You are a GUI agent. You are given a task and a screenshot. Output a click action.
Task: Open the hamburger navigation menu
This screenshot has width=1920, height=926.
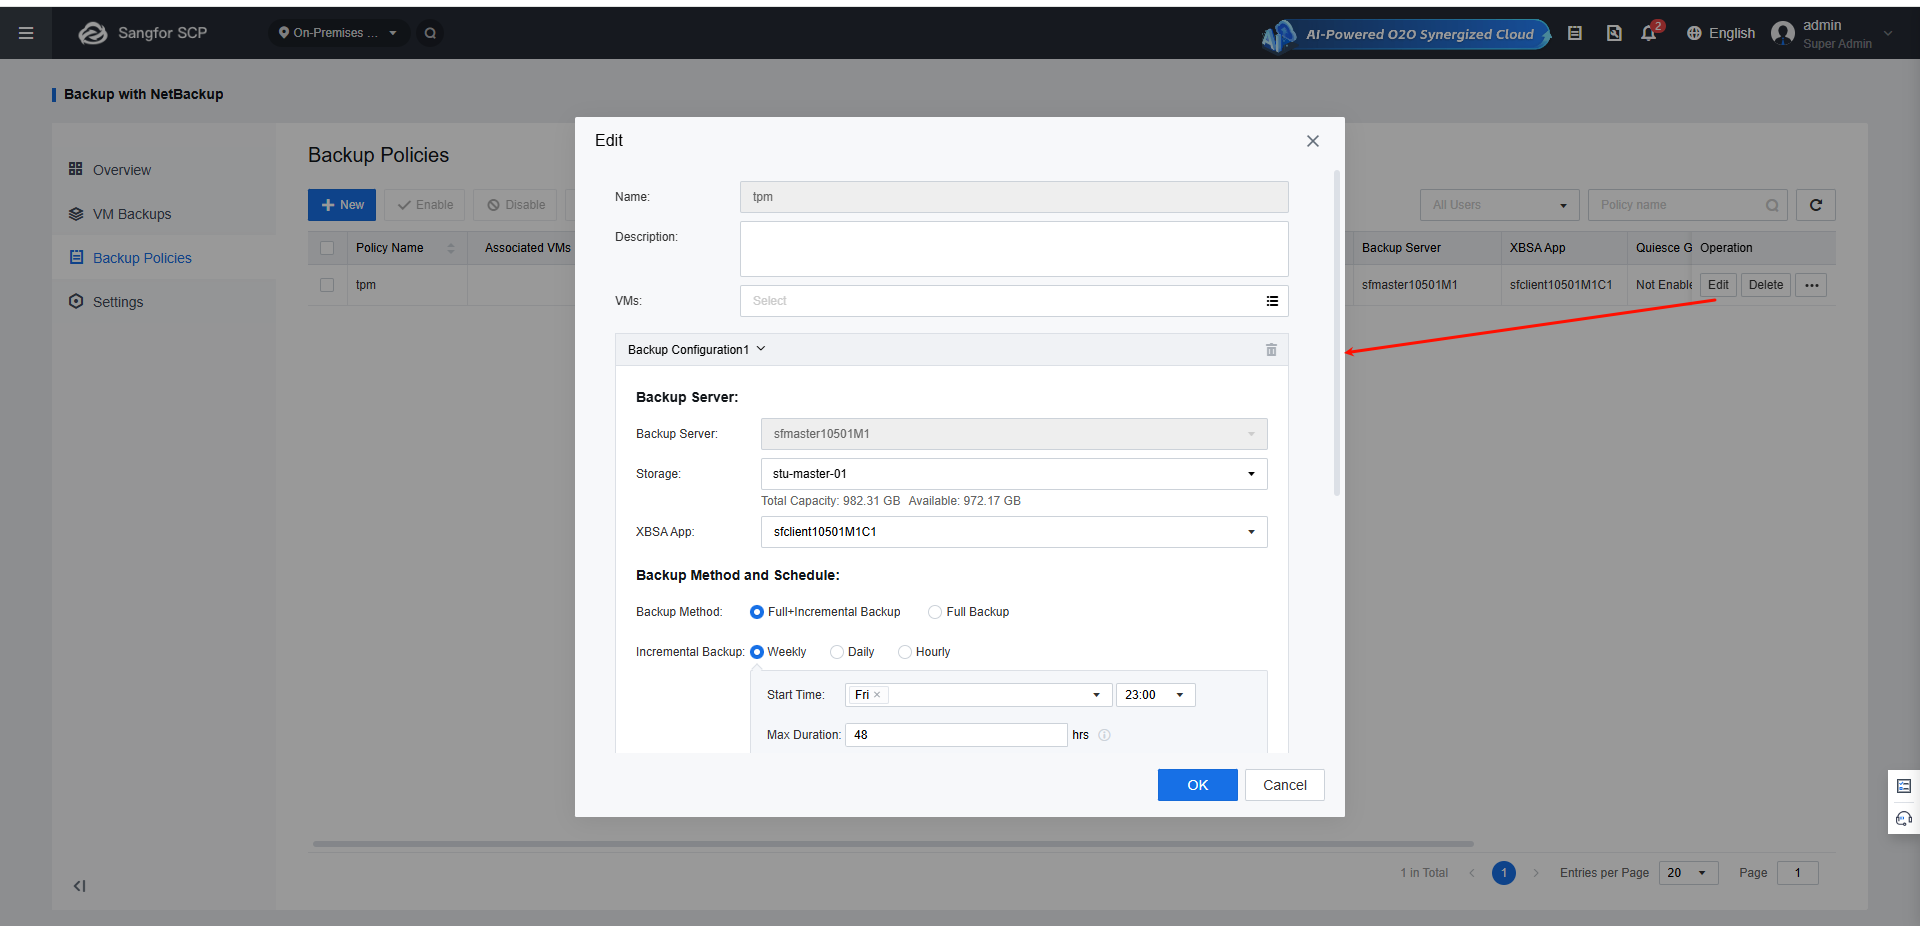(26, 33)
